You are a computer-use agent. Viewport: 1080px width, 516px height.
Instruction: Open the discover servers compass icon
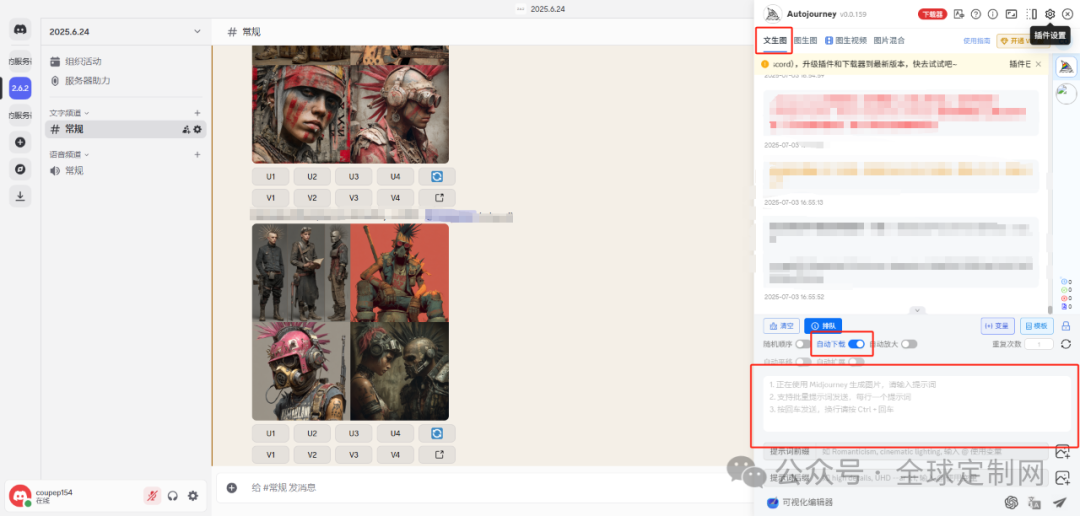click(x=20, y=169)
